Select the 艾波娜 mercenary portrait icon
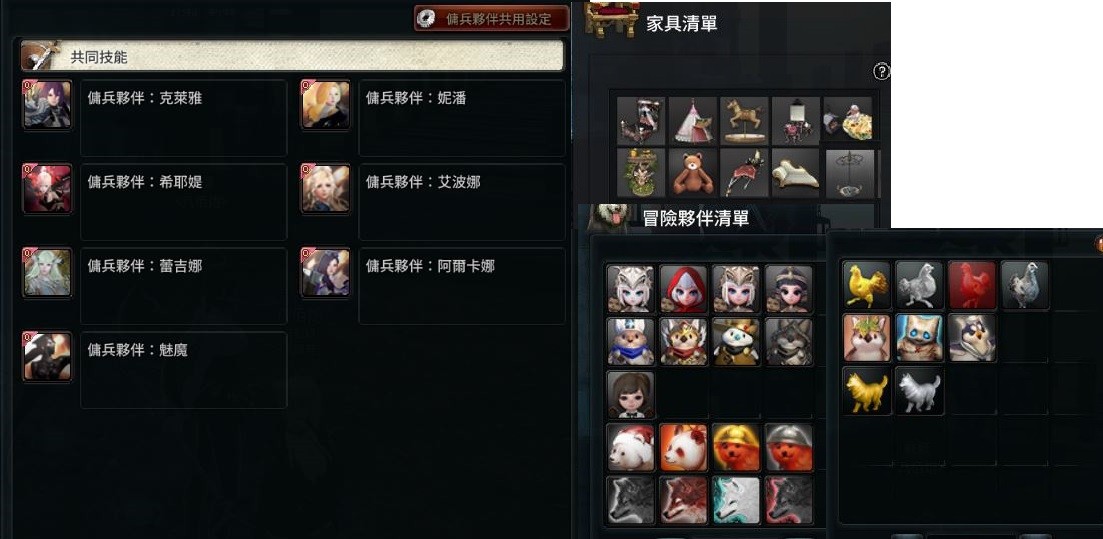The height and width of the screenshot is (539, 1103). click(326, 189)
